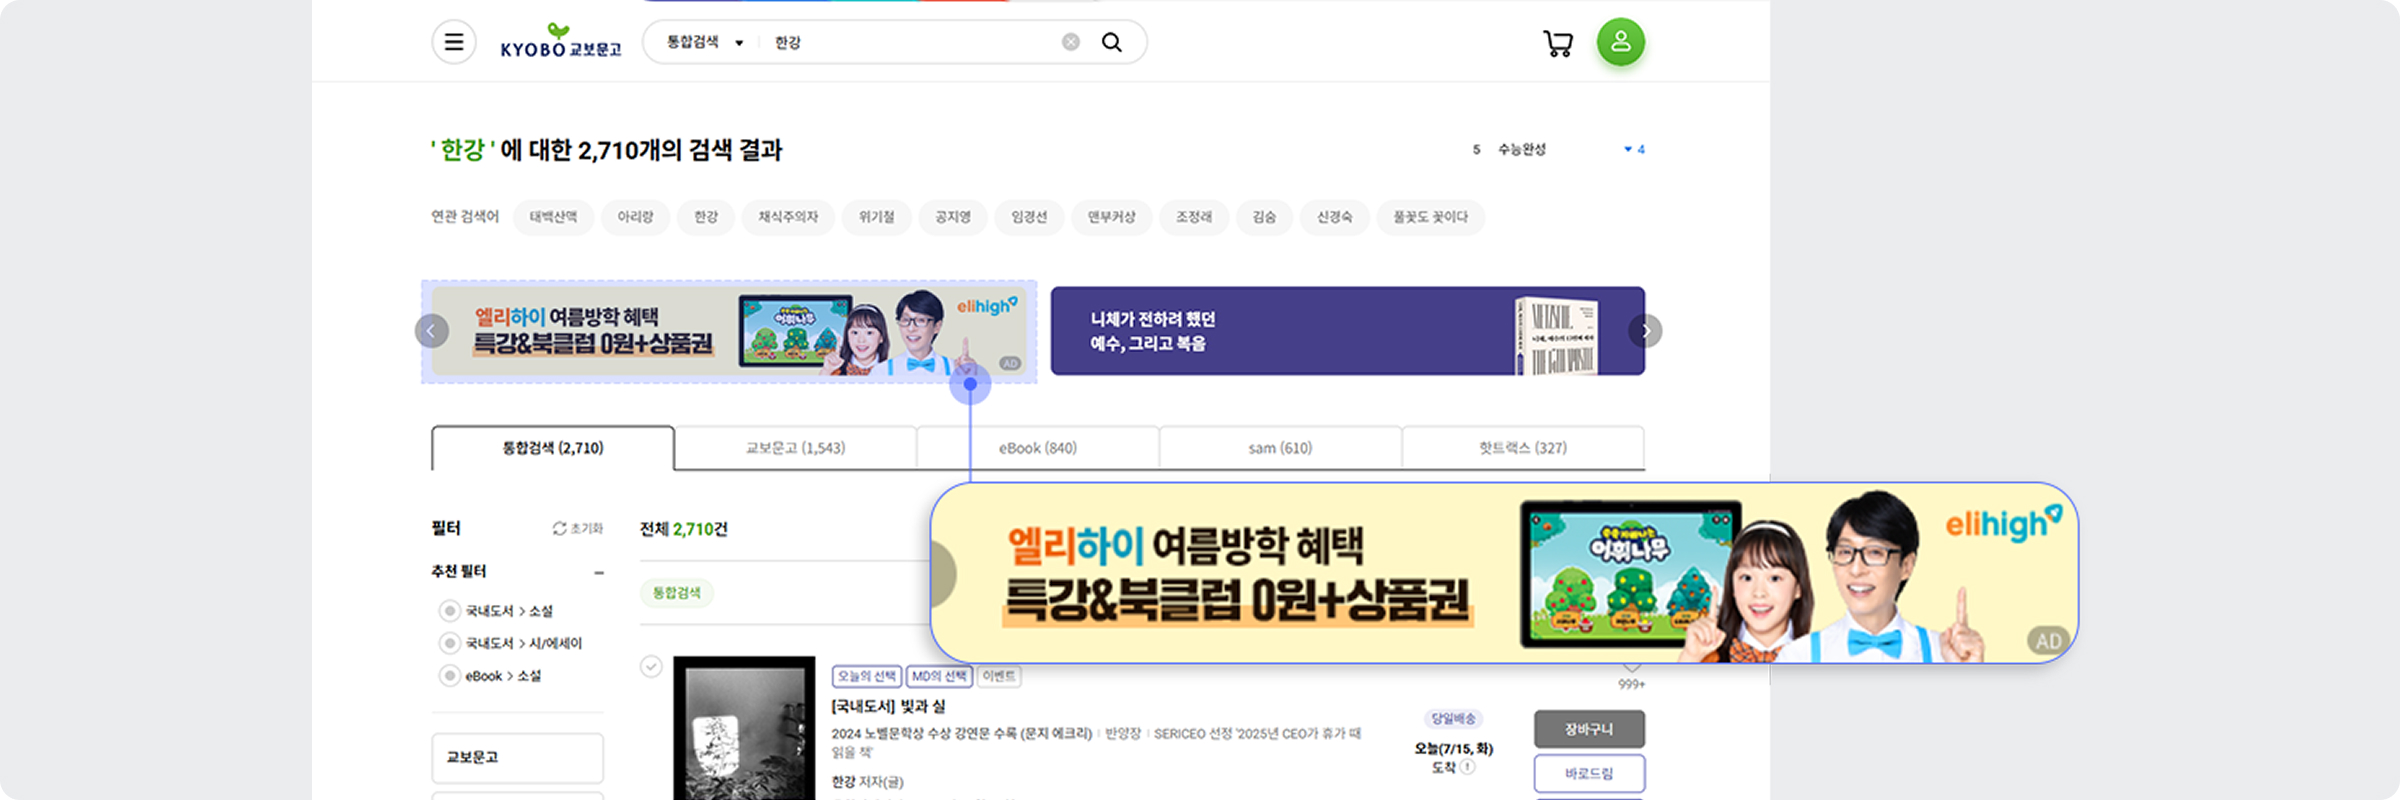Click the 한강 related keyword chip
Viewport: 2400px width, 800px height.
tap(706, 217)
